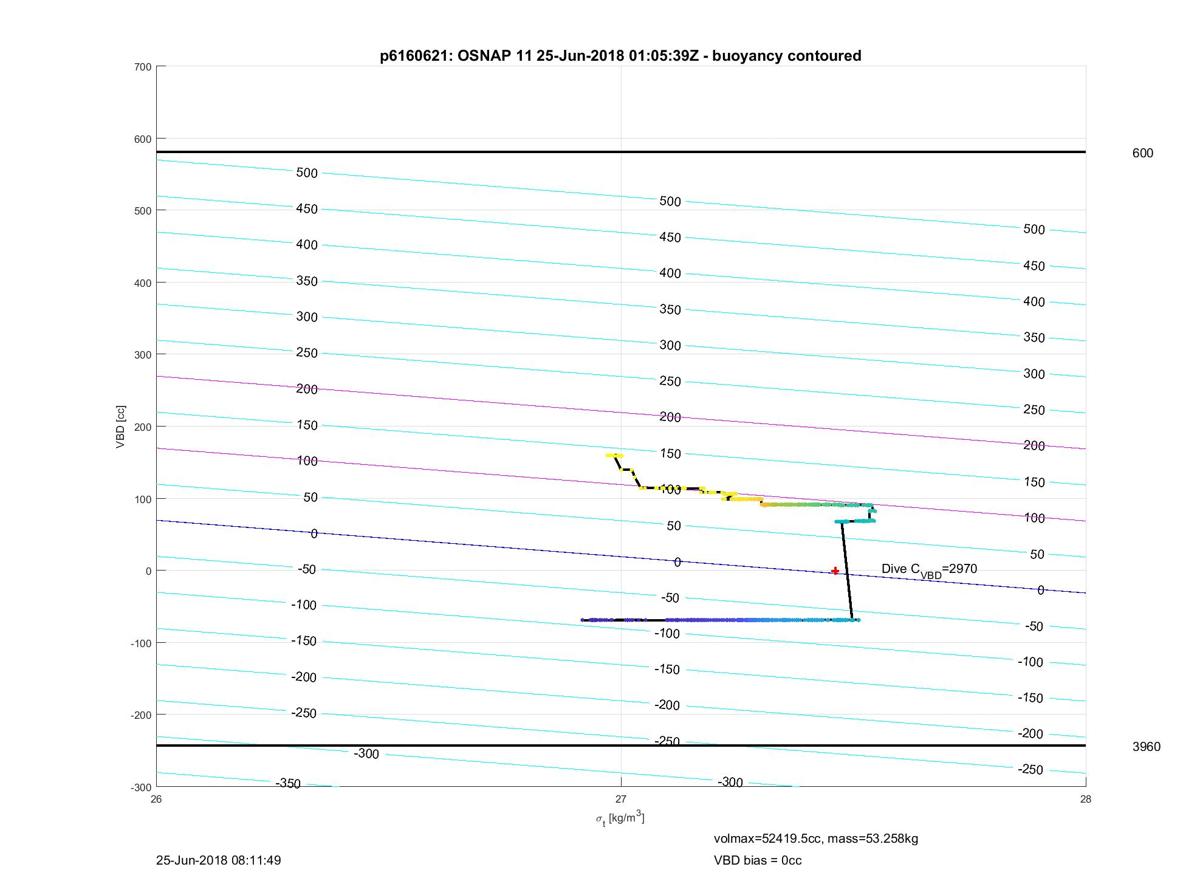This screenshot has width=1200, height=885.
Task: Select the '-350' buoyancy contour label
Action: tap(288, 783)
